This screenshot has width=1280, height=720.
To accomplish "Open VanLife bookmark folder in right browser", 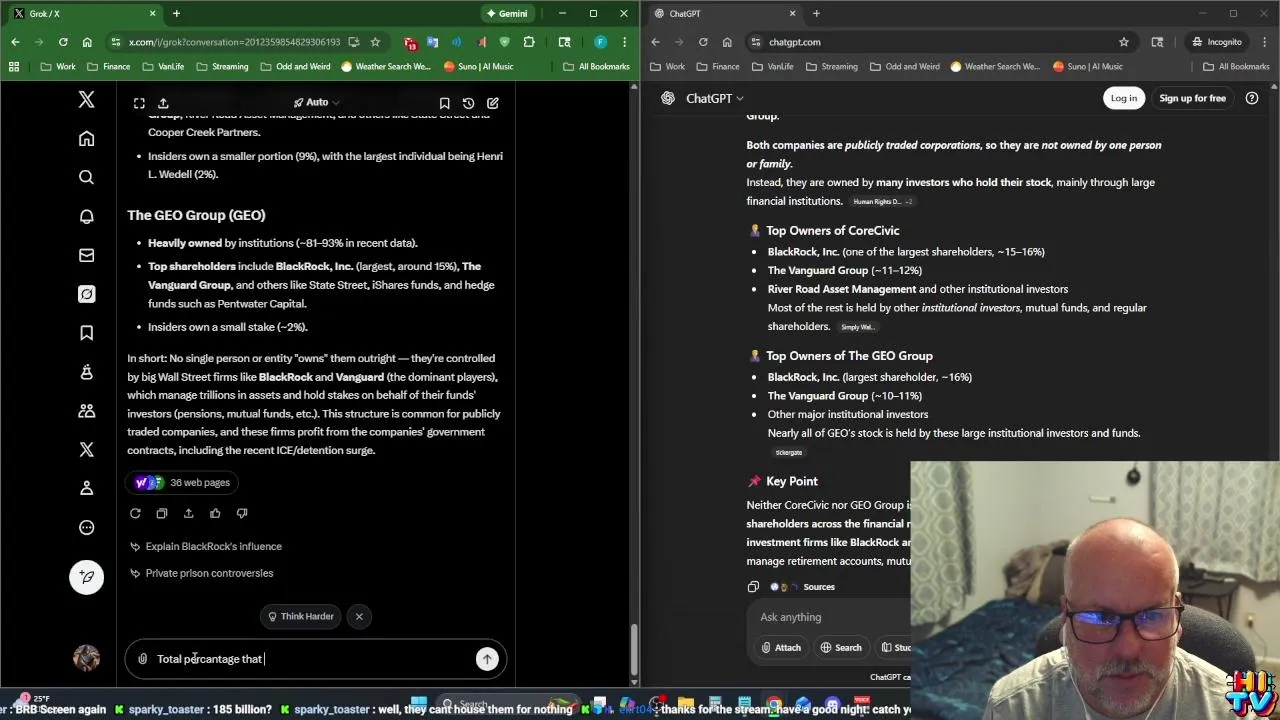I will [772, 66].
